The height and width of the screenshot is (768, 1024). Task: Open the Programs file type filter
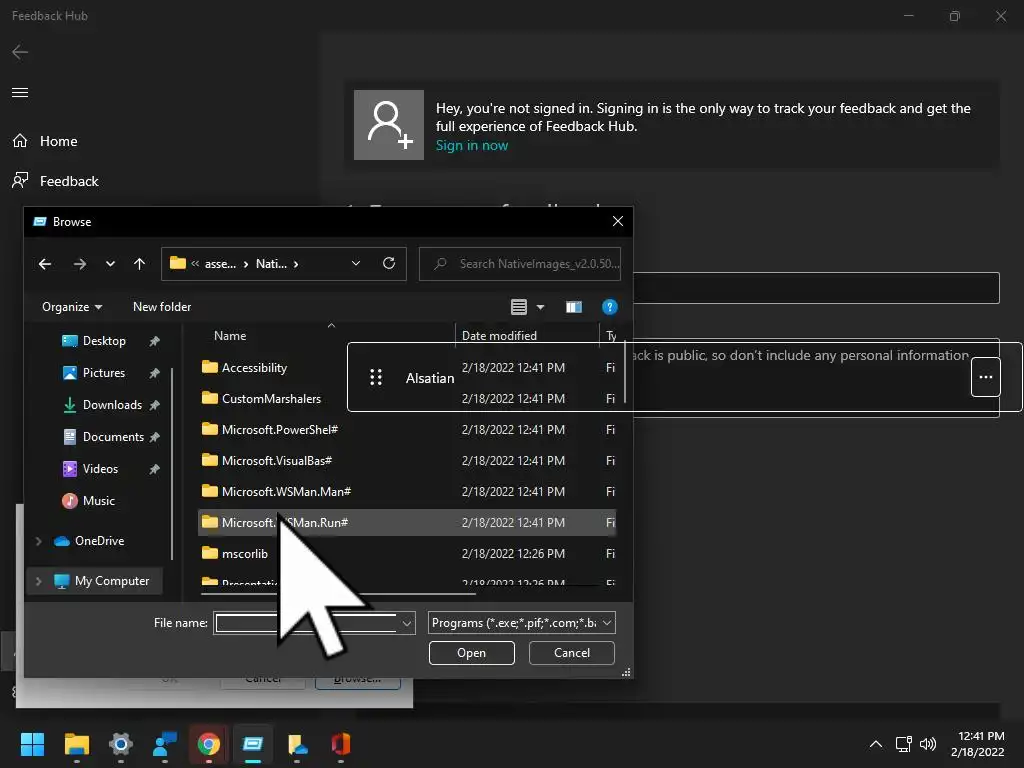[522, 623]
